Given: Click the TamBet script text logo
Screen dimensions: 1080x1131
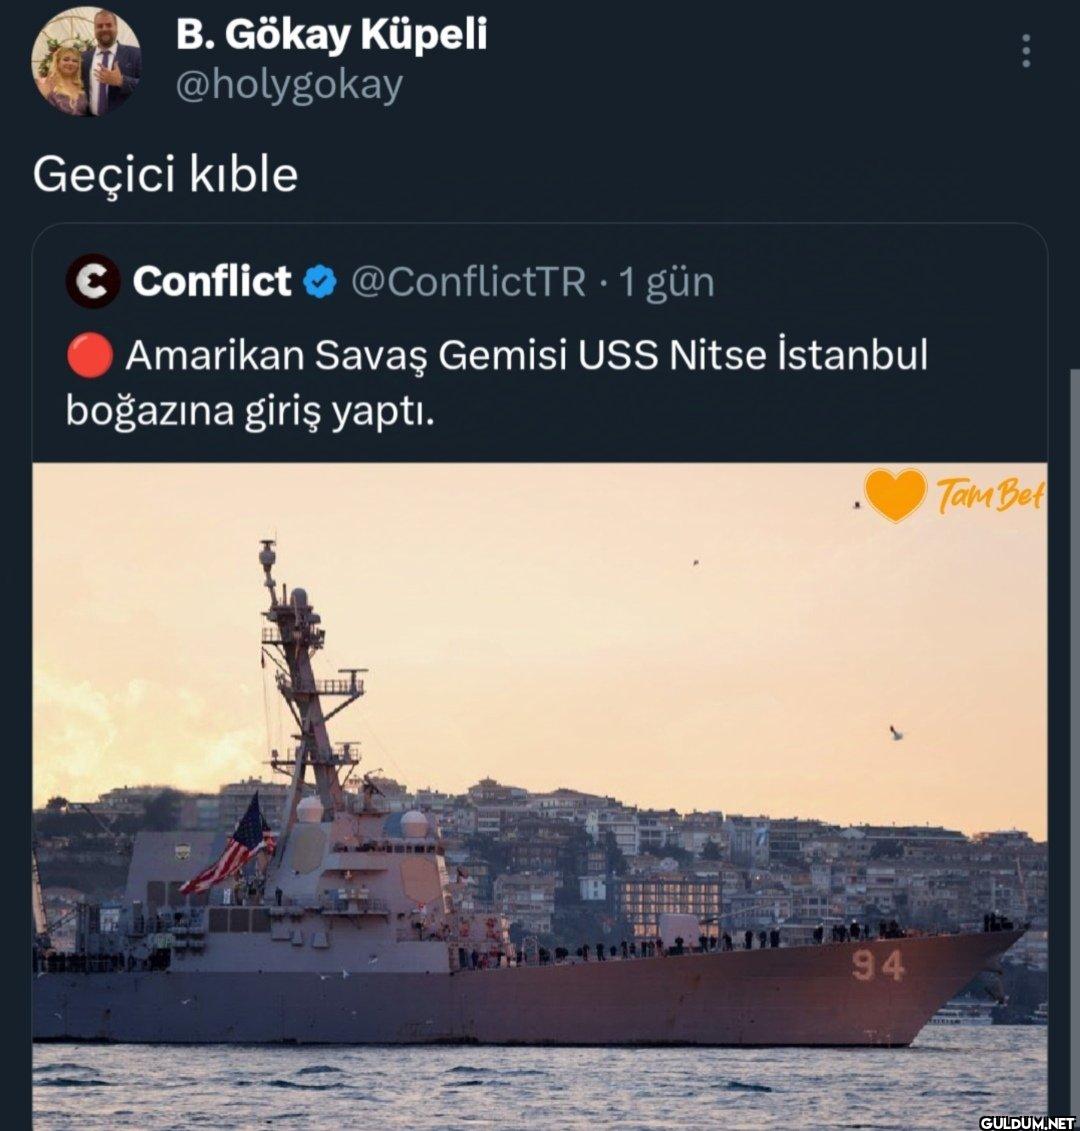Looking at the screenshot, I should 990,495.
